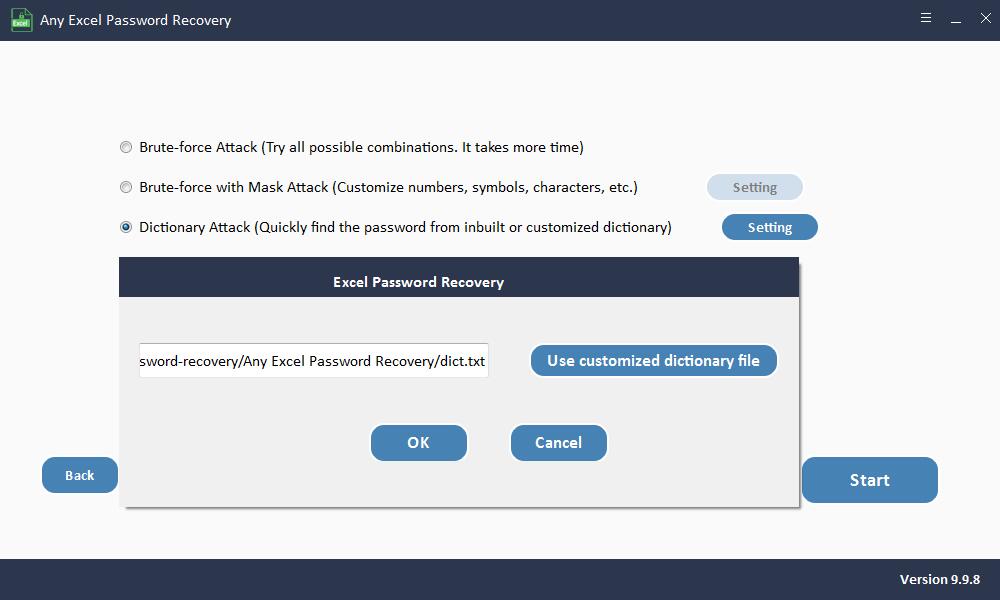Open Setting for Brute-force with Mask Attack
This screenshot has width=1000, height=600.
click(754, 188)
